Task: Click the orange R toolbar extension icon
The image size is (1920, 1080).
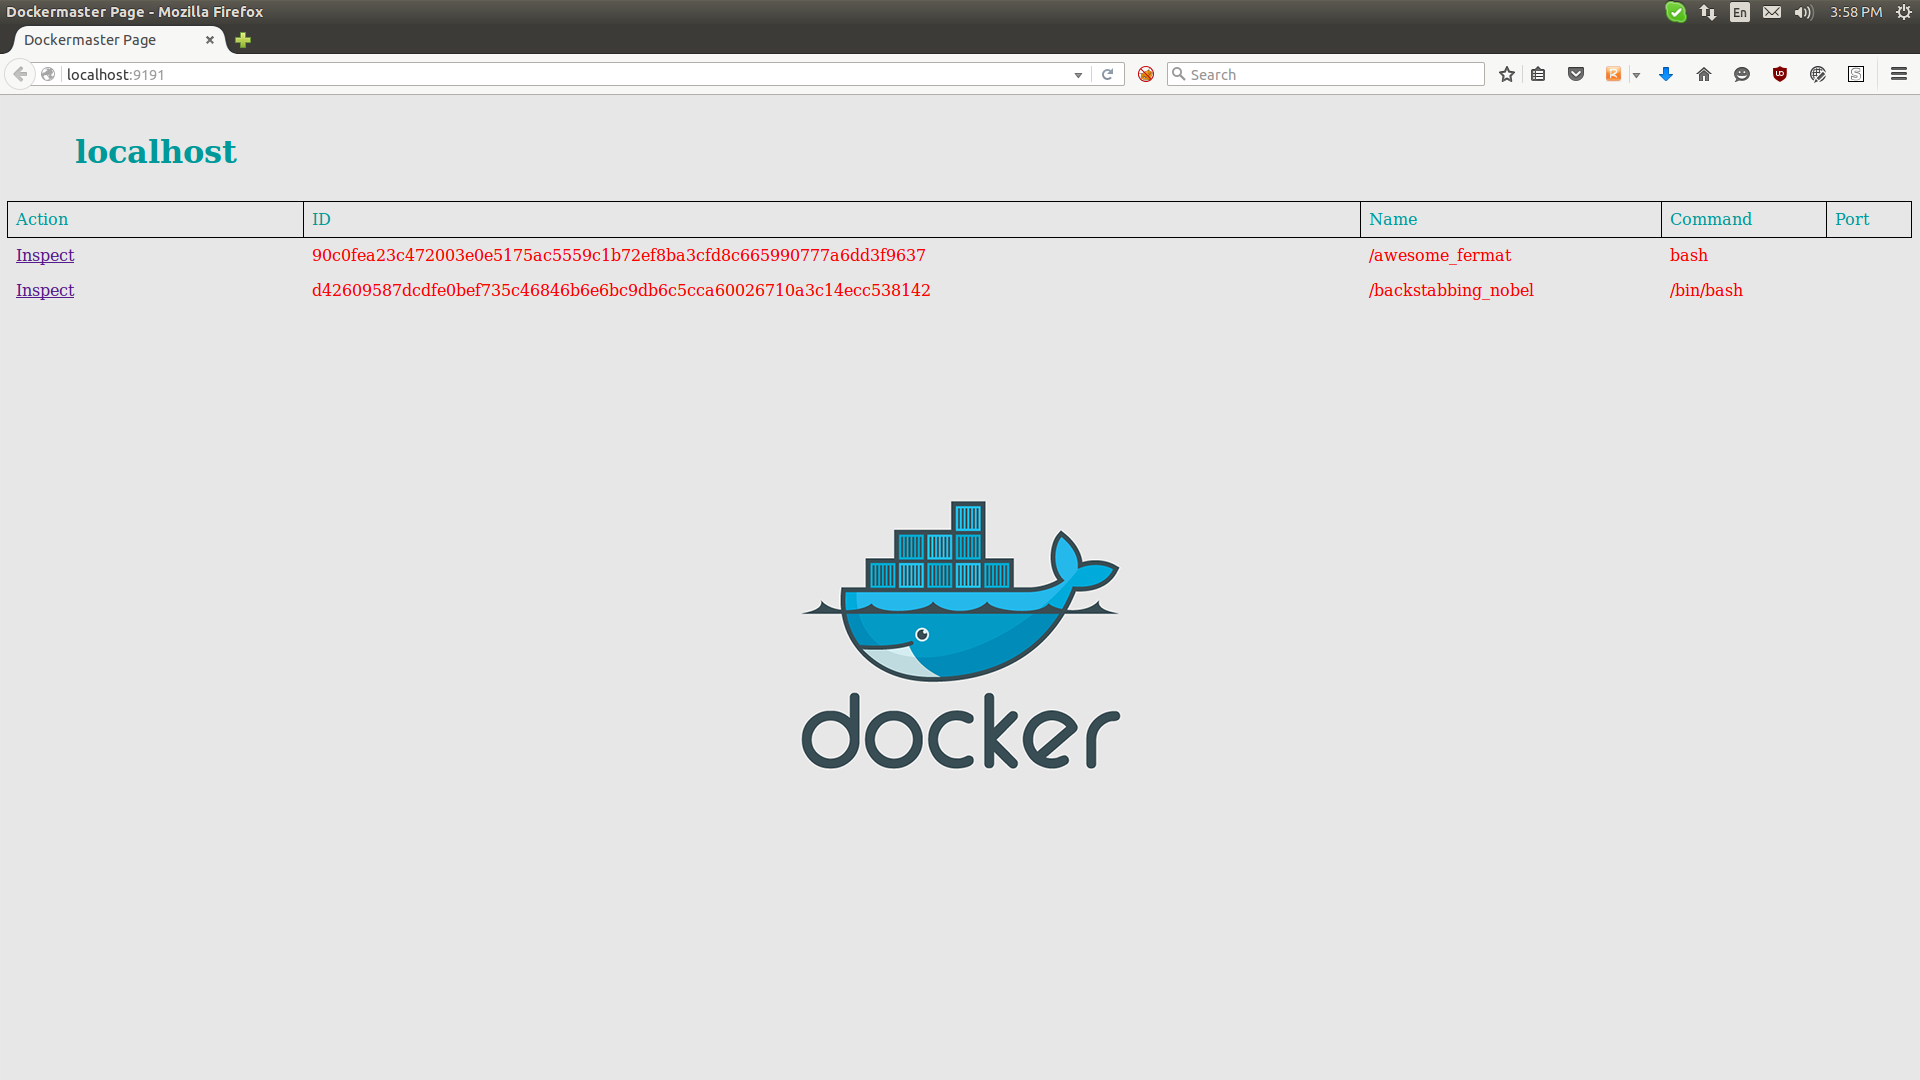Action: pos(1613,74)
